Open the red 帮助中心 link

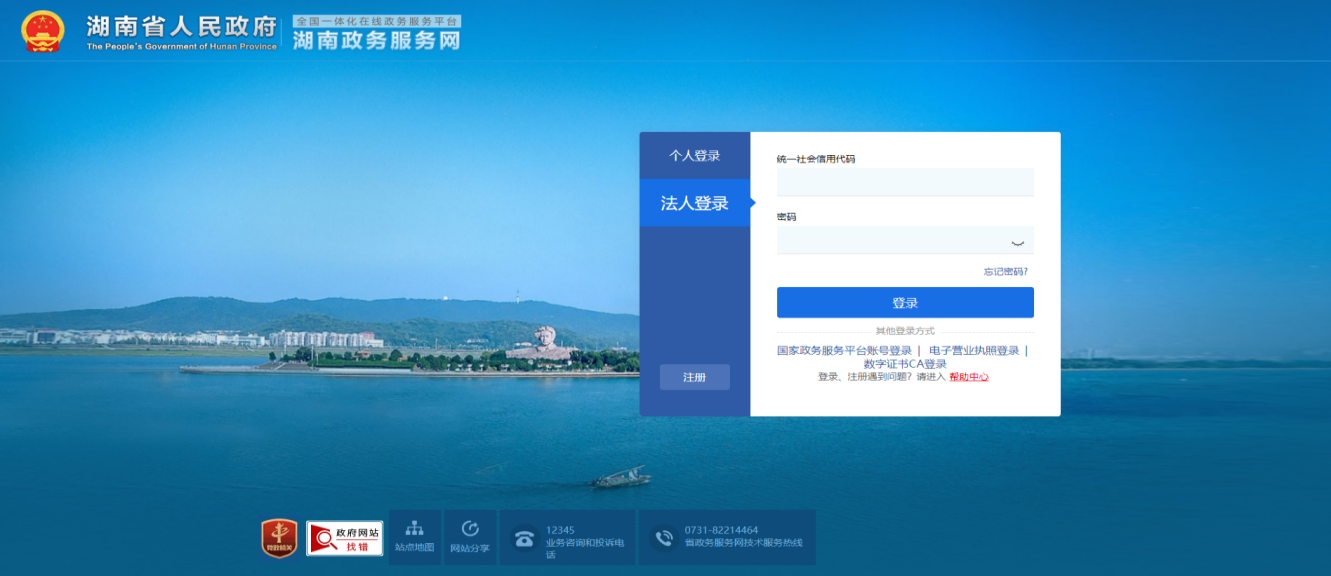[968, 377]
